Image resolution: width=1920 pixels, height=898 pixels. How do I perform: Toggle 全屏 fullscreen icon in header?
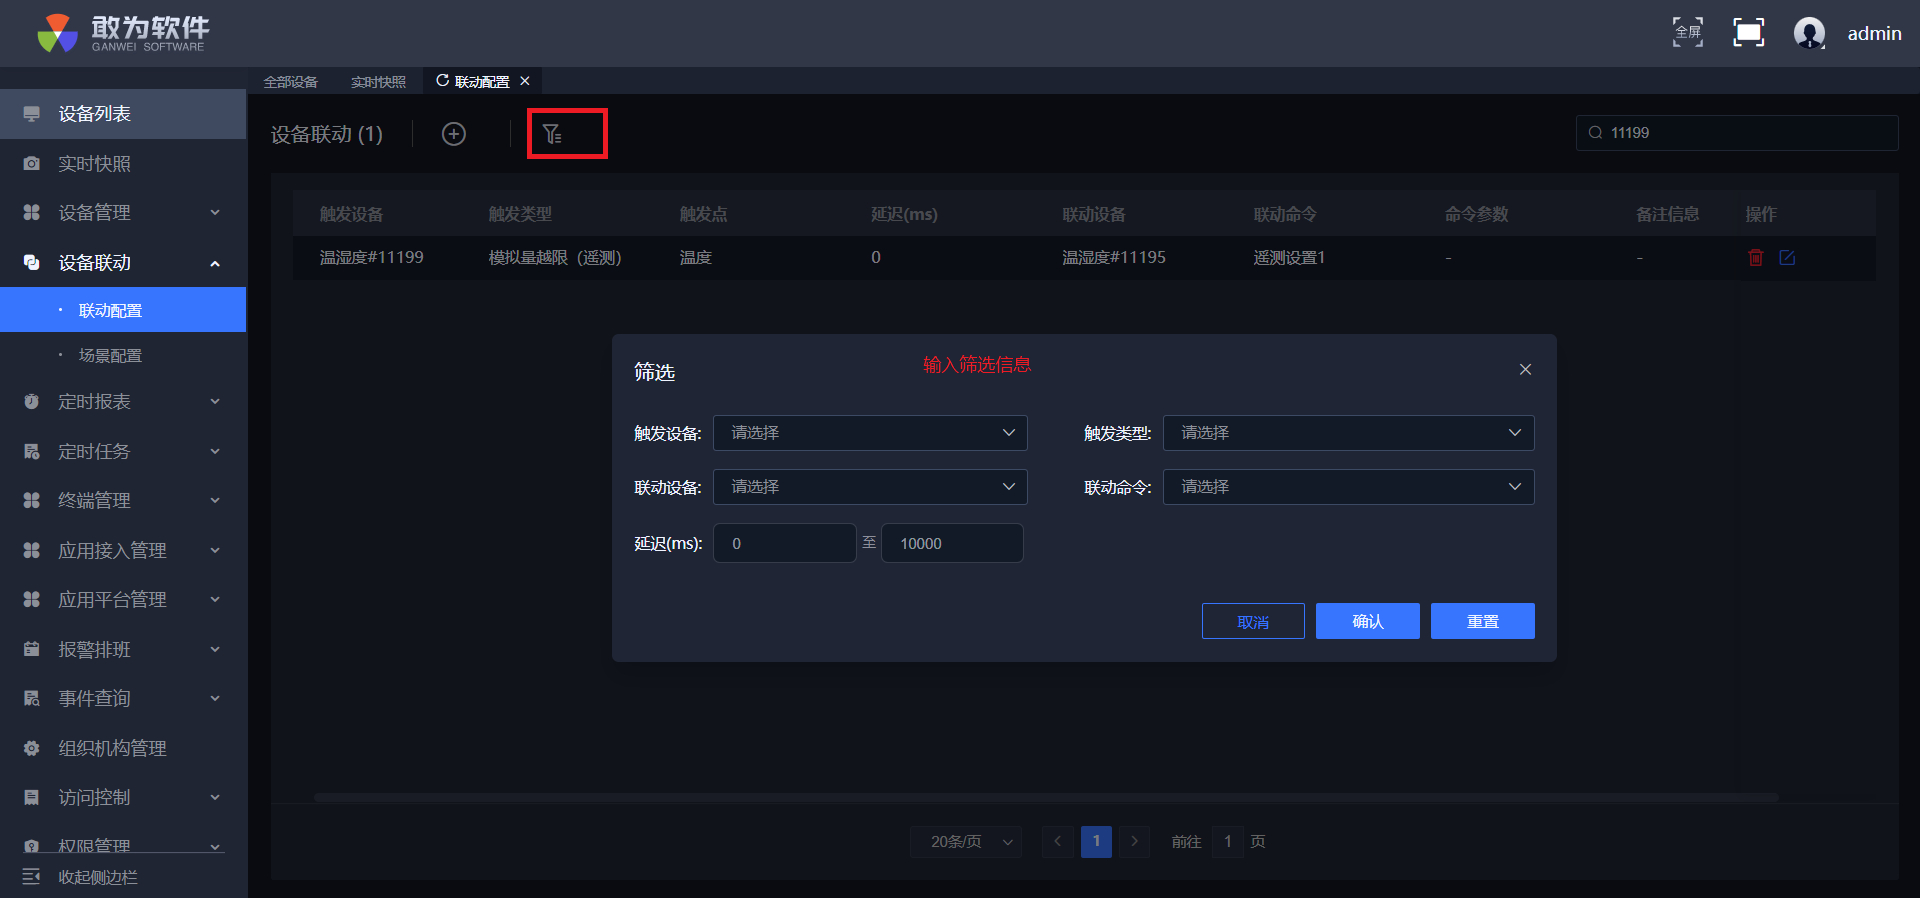1688,32
